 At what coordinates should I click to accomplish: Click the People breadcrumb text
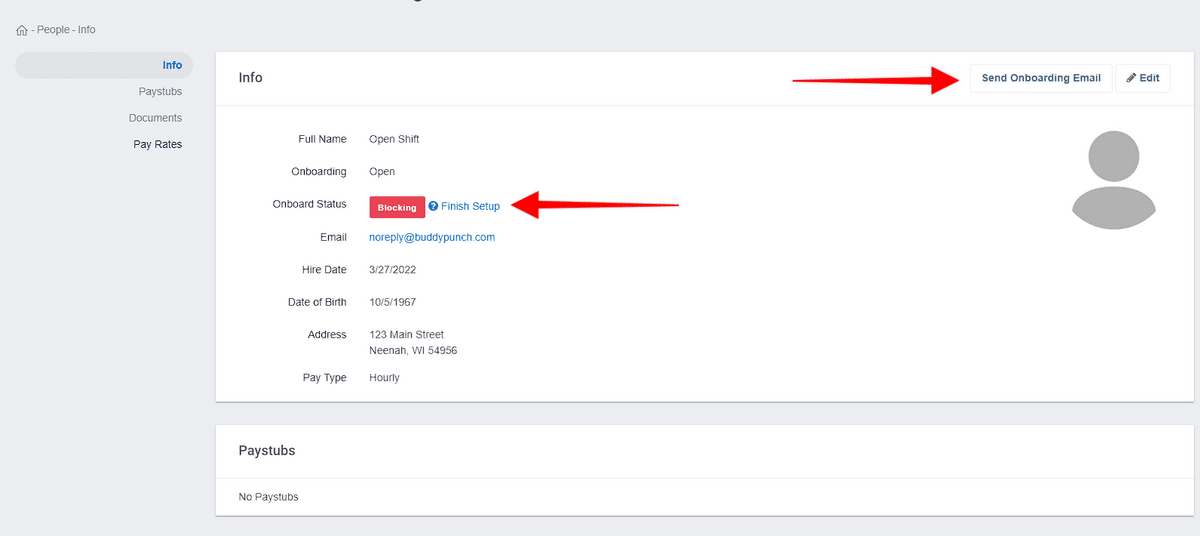[x=53, y=30]
